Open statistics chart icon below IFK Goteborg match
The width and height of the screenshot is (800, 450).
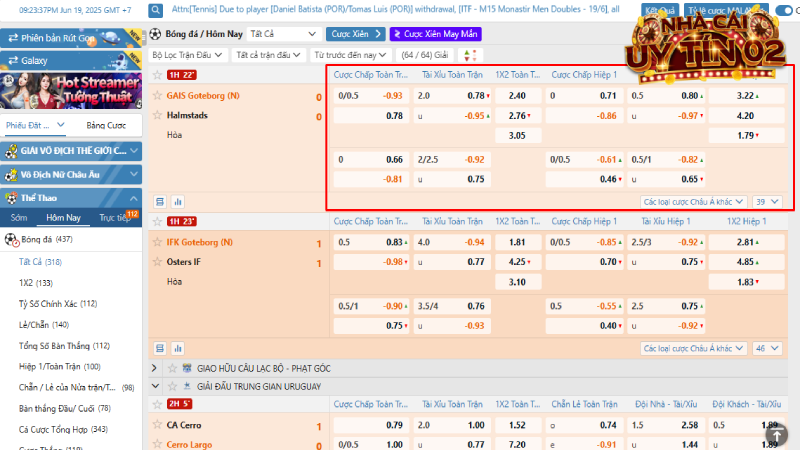click(178, 348)
